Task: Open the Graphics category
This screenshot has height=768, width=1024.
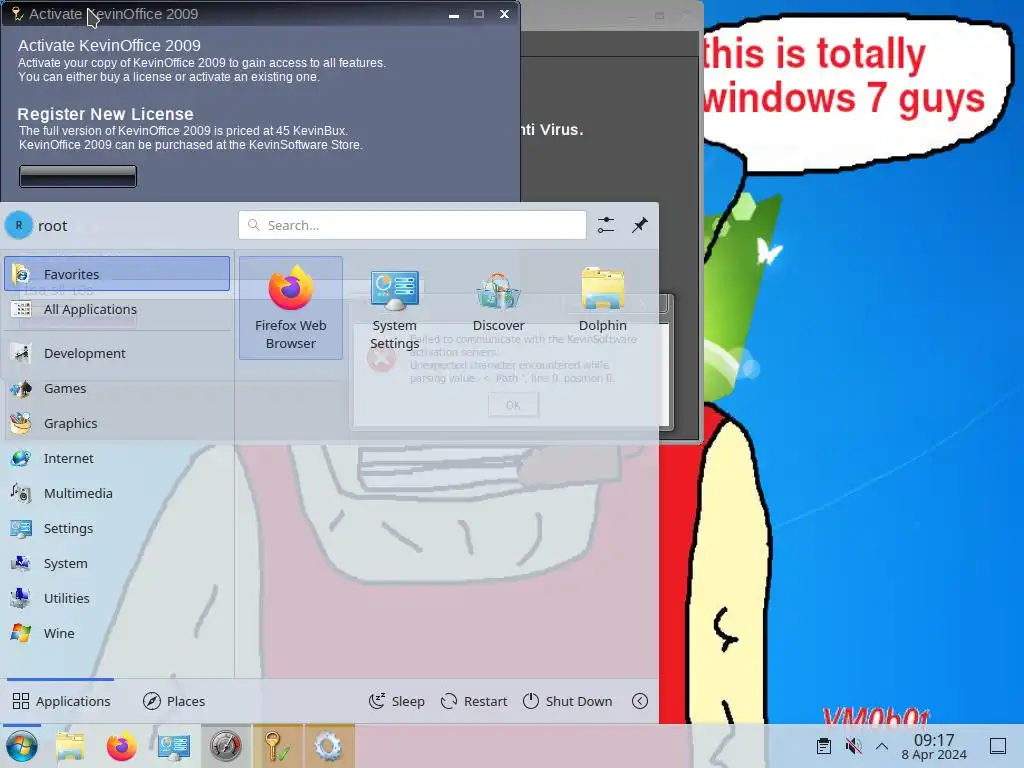Action: 117,423
